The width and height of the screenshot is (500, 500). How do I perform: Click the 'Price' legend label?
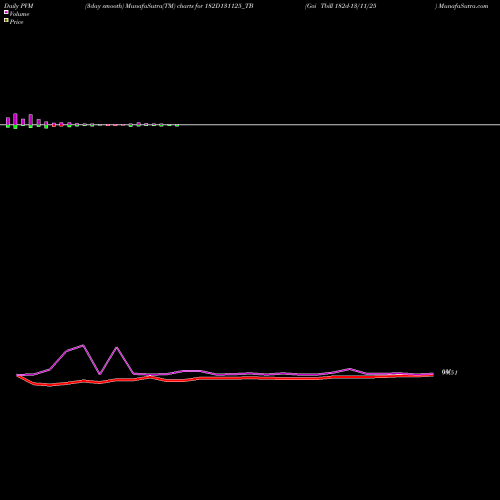coord(16,22)
